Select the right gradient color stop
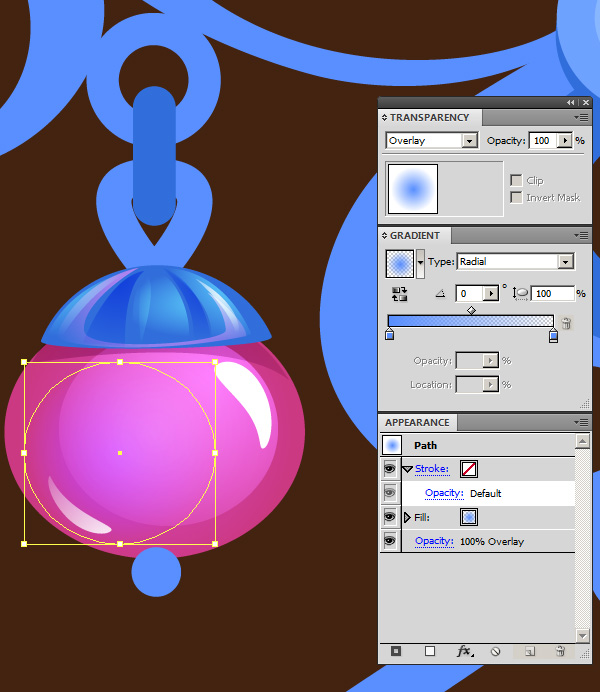 [553, 335]
